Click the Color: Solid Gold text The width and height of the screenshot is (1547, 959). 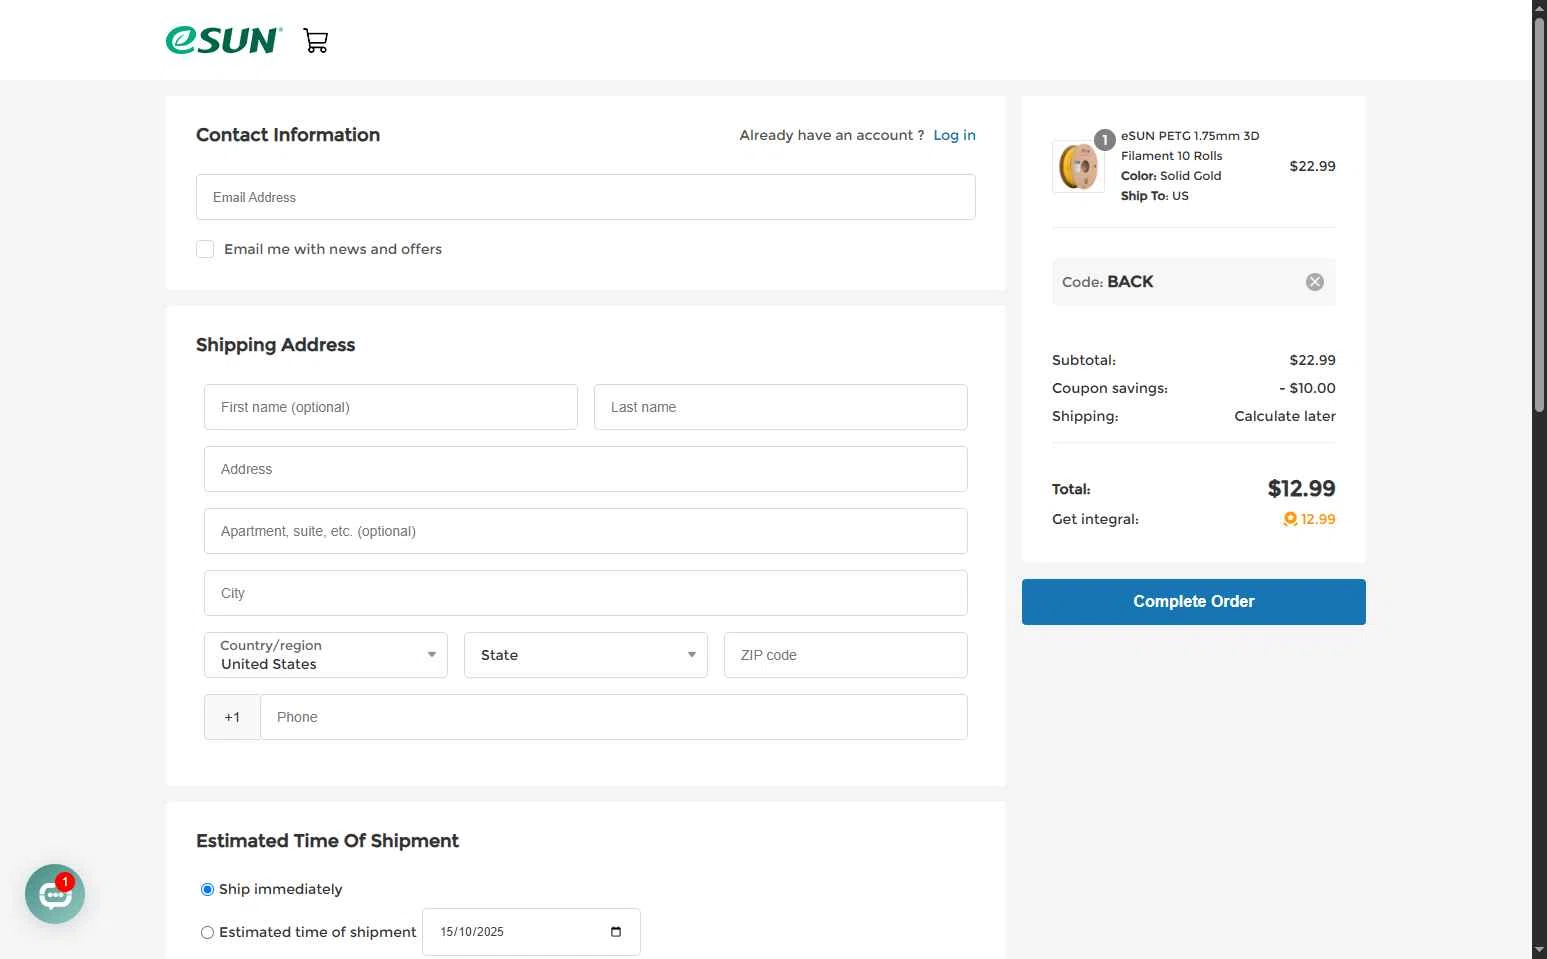click(x=1171, y=176)
